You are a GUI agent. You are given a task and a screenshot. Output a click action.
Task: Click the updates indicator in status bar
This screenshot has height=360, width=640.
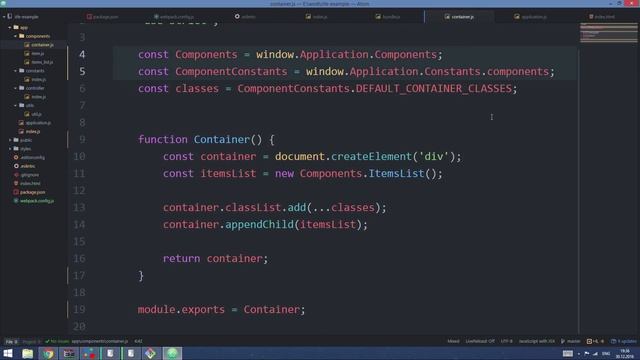click(623, 341)
